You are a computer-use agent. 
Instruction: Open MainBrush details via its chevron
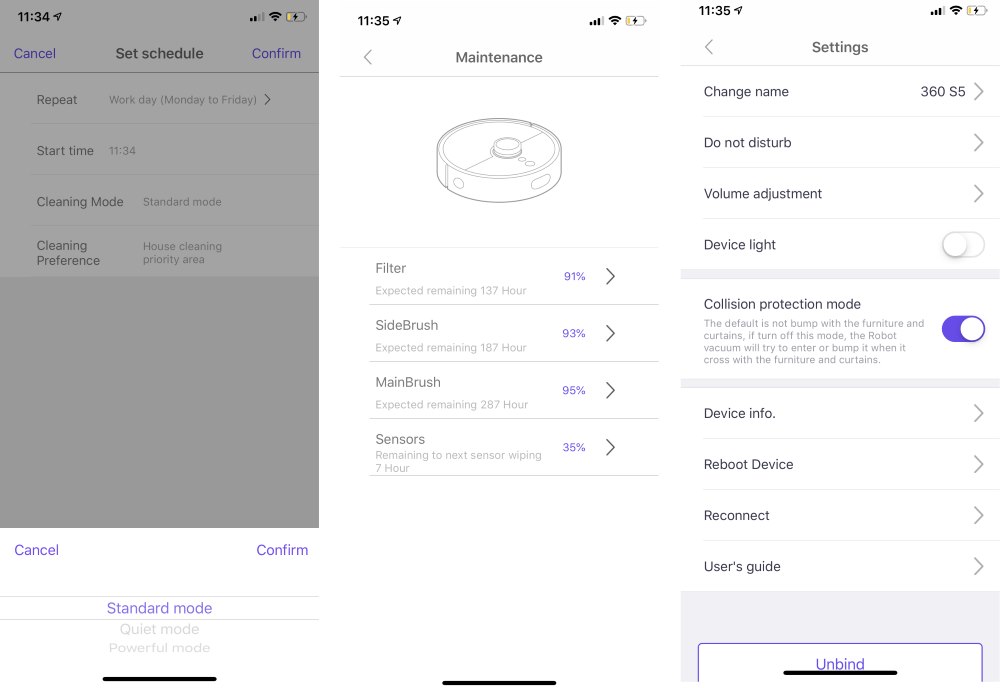click(610, 390)
